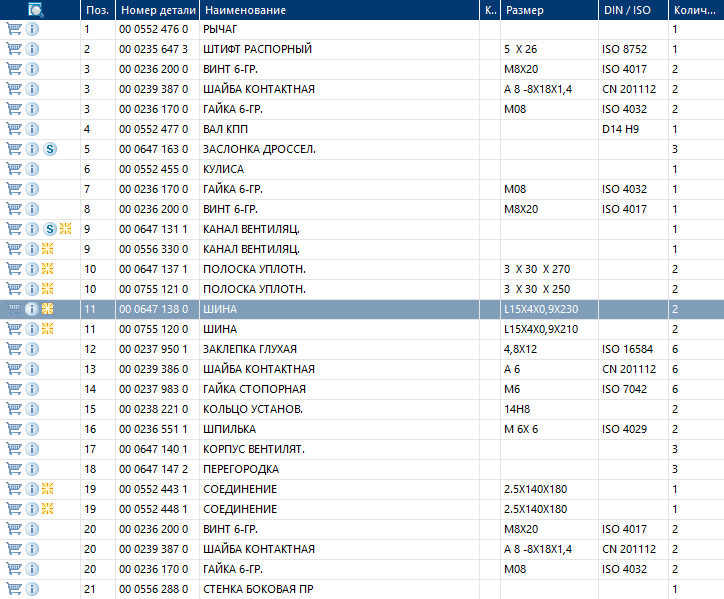
Task: Click the S icon for ЗАСЛОНКА ДРОССЕЛ.
Action: [x=50, y=149]
